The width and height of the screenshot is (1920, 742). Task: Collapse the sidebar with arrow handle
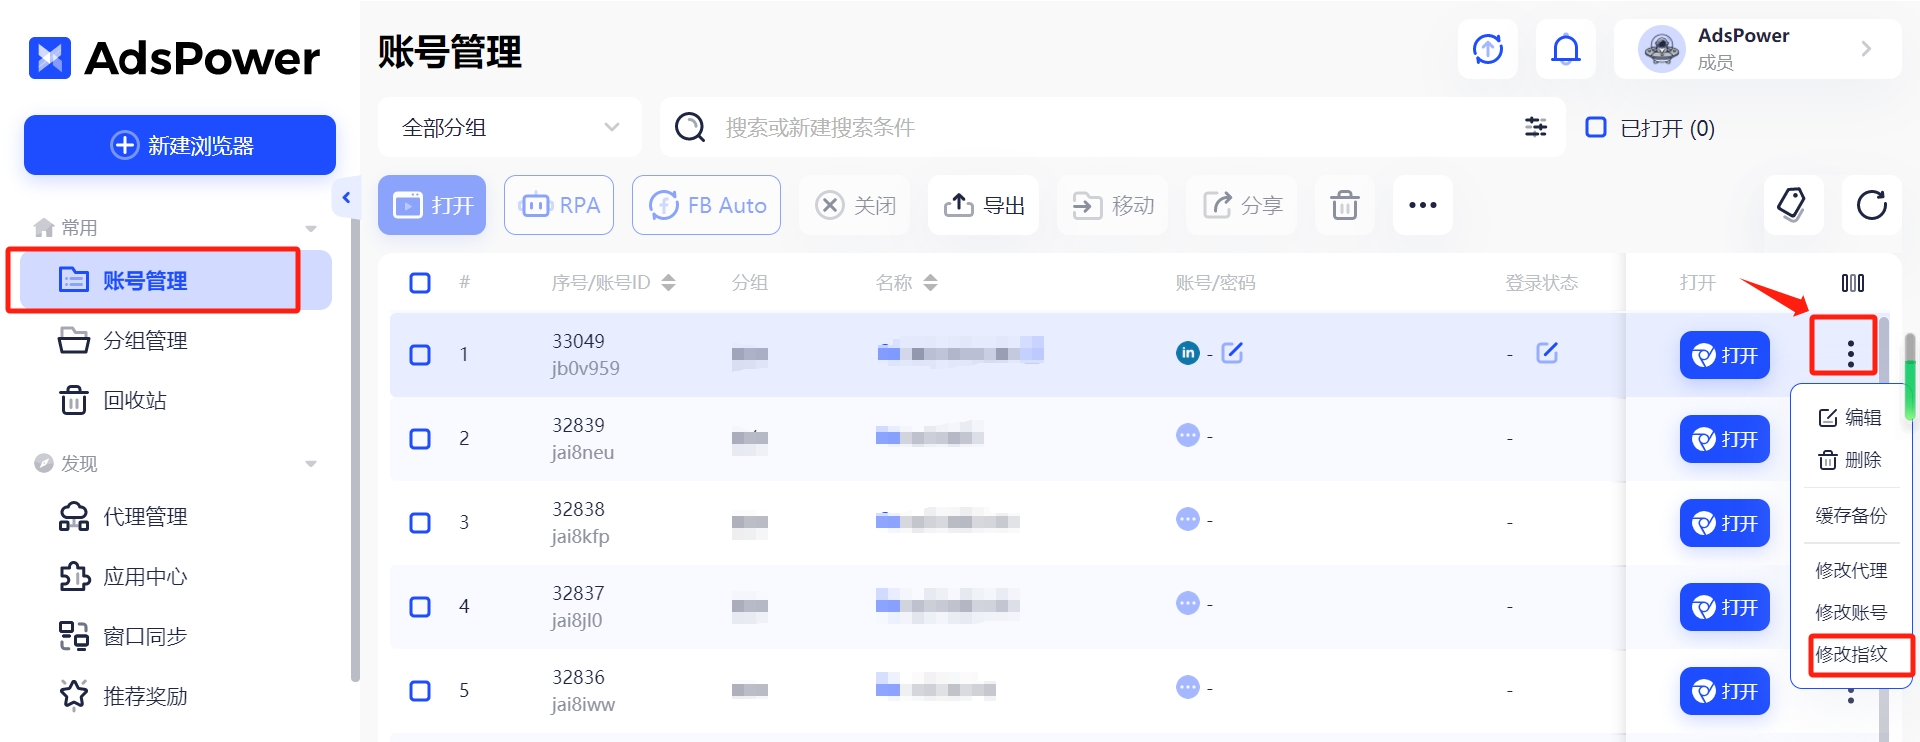click(x=347, y=197)
